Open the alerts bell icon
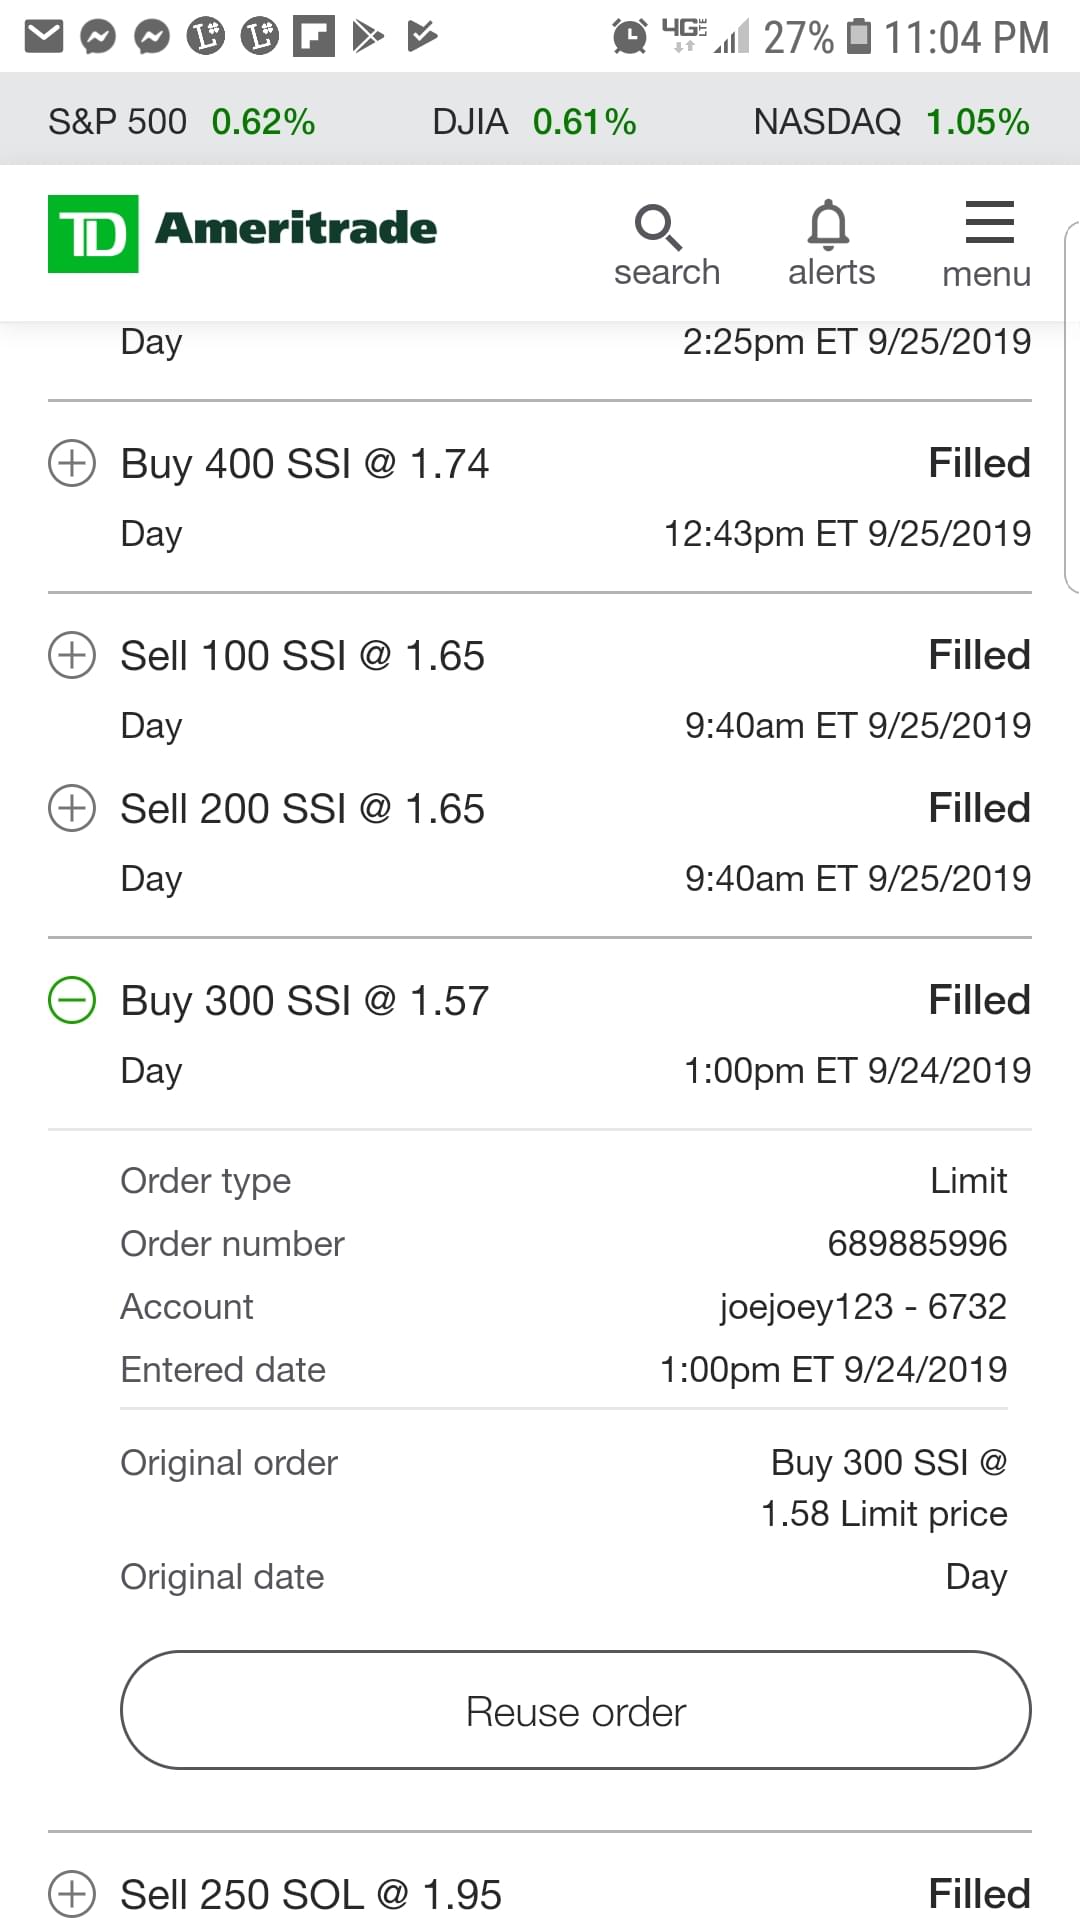This screenshot has height=1920, width=1080. coord(829,225)
